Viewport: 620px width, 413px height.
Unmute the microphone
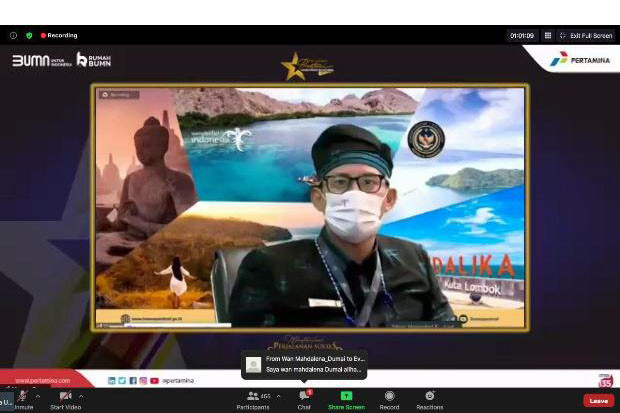click(x=23, y=400)
